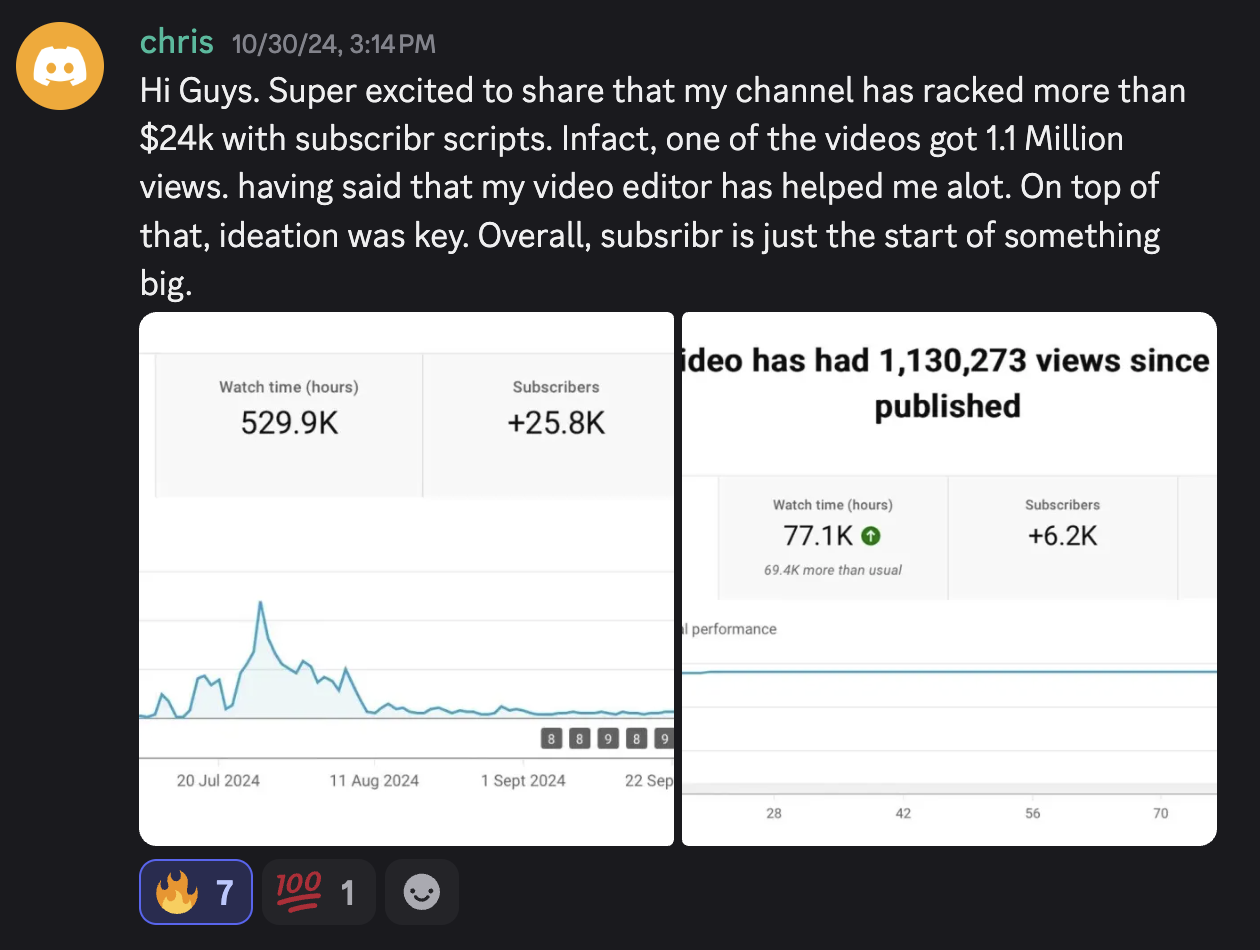The image size is (1260, 950).
Task: Toggle the 100 reaction with 1
Action: tap(318, 892)
